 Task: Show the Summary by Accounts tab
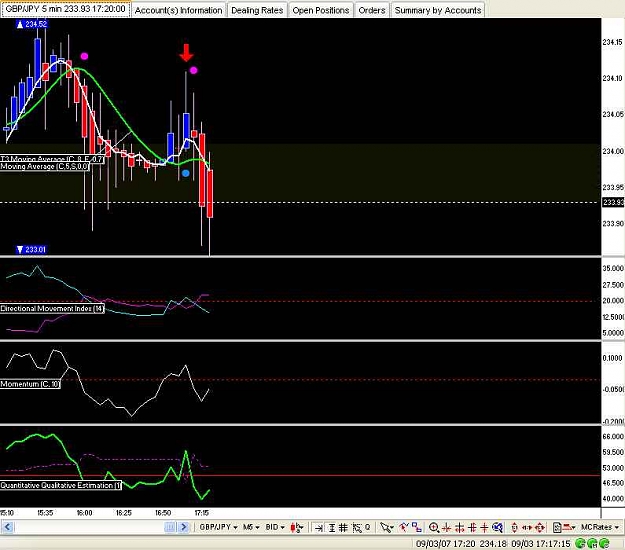point(438,10)
